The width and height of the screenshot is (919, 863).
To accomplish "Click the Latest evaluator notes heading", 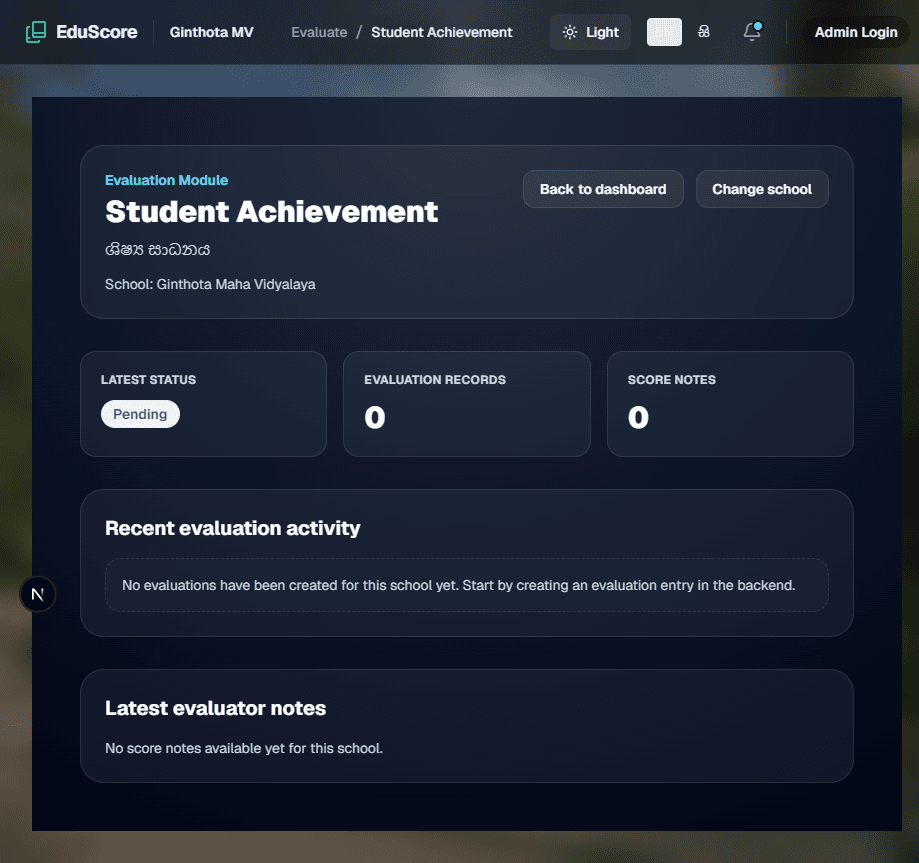I will [x=216, y=708].
